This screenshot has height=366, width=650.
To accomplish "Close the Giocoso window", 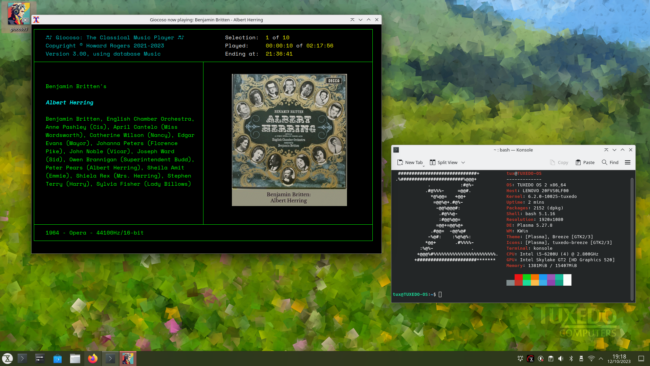I will coord(377,19).
